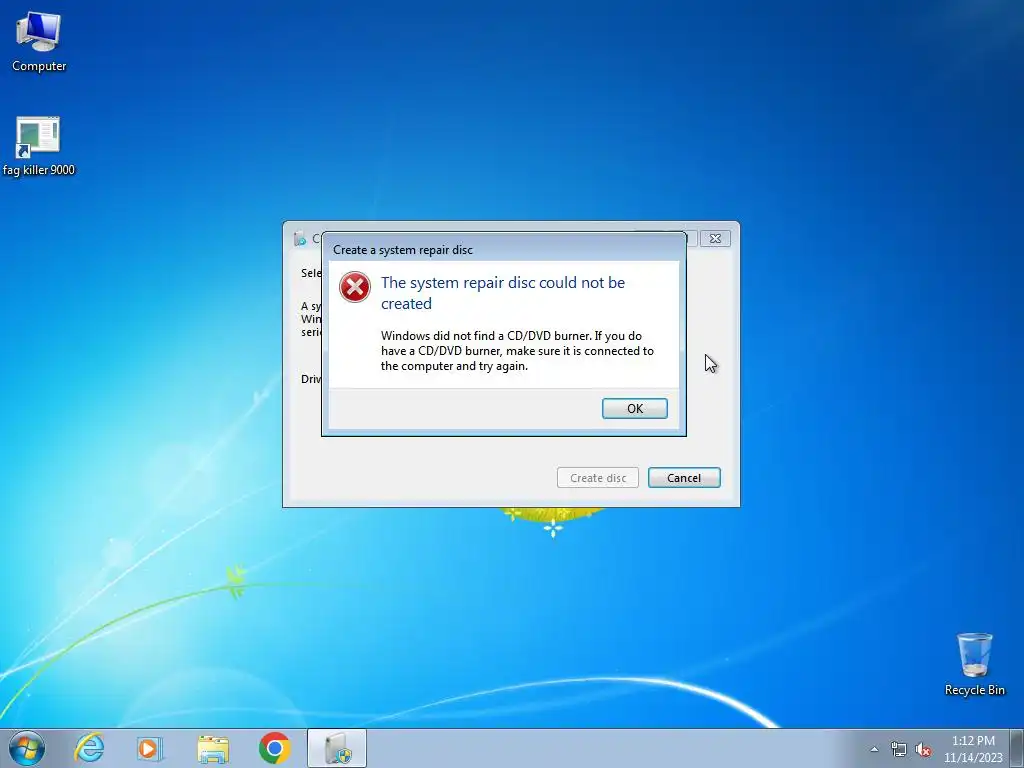Click the muted volume tray icon
The width and height of the screenshot is (1024, 768).
pyautogui.click(x=923, y=749)
